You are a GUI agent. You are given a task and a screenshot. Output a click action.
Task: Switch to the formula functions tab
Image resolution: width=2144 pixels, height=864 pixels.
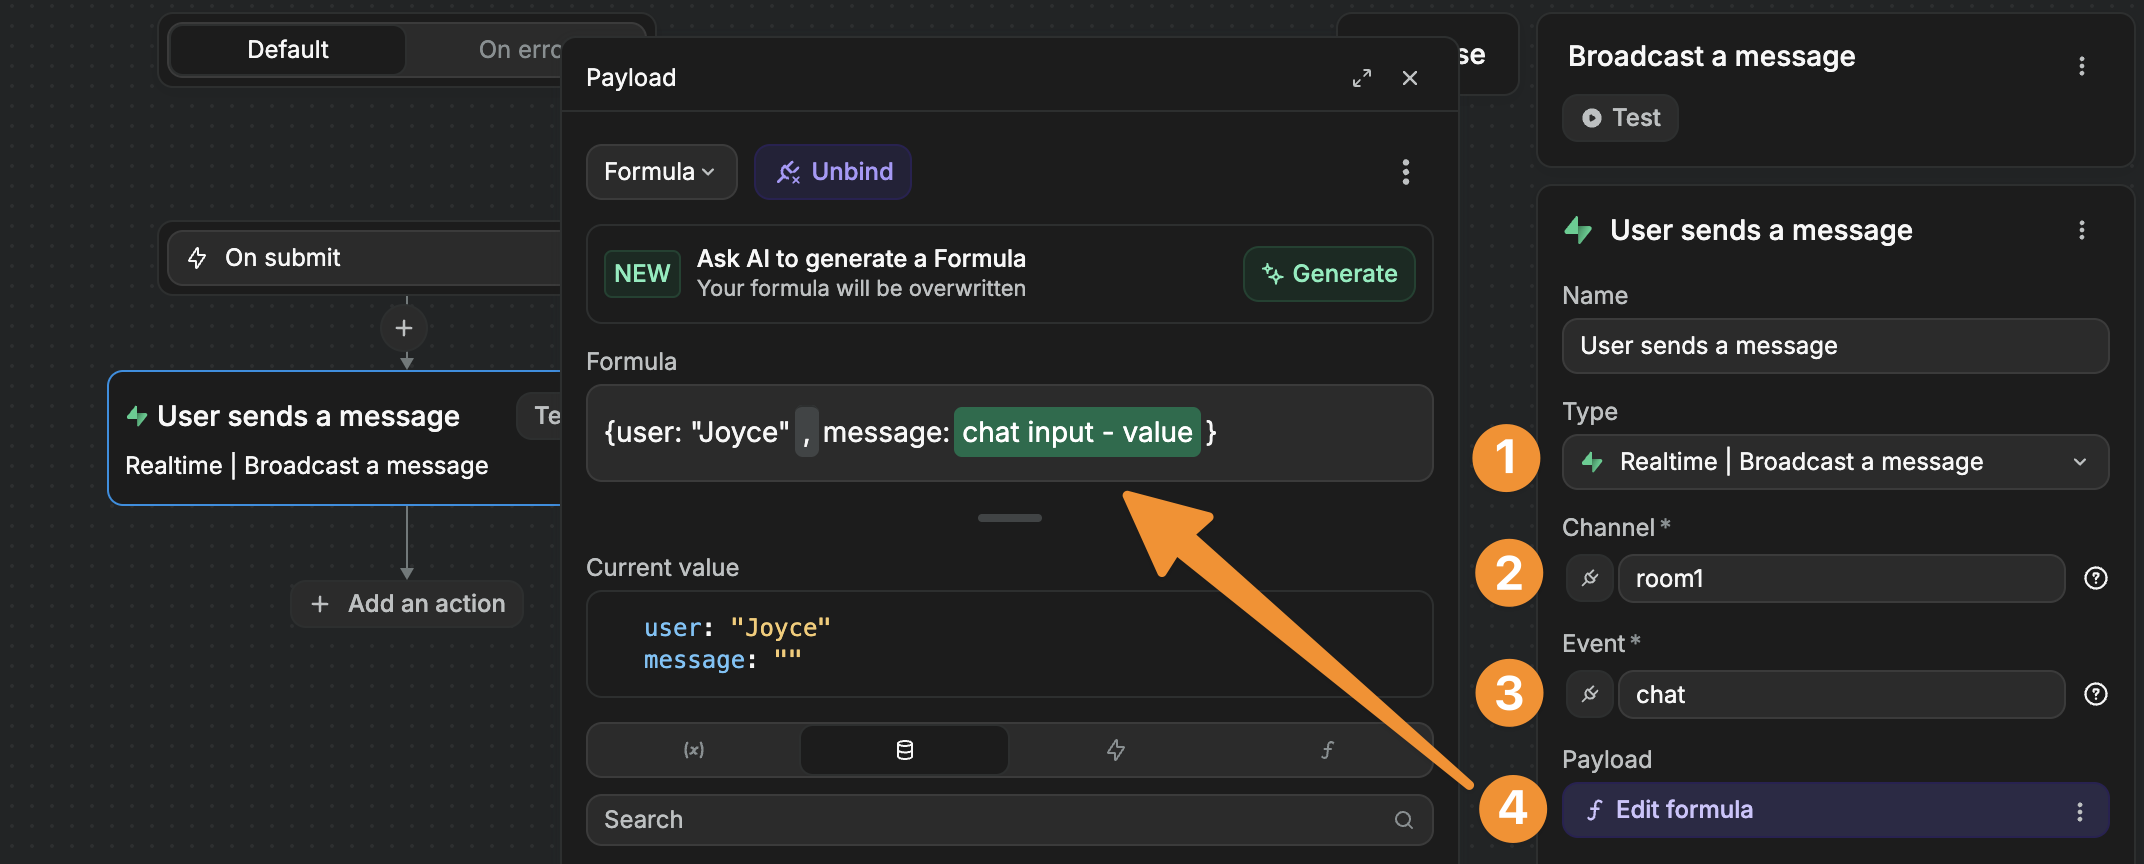coord(1327,750)
